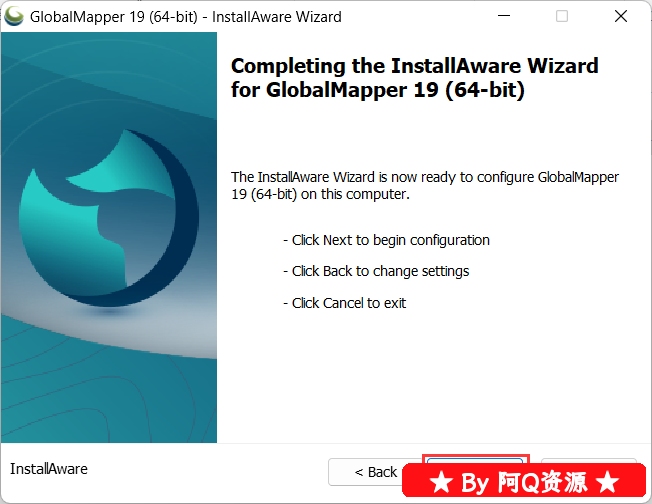Click the large globe logo in the banner
The width and height of the screenshot is (652, 504).
[109, 218]
